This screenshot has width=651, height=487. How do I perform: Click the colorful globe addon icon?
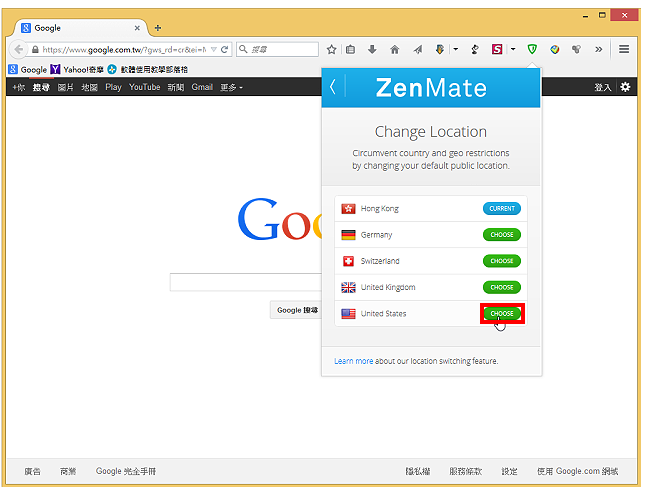[555, 49]
